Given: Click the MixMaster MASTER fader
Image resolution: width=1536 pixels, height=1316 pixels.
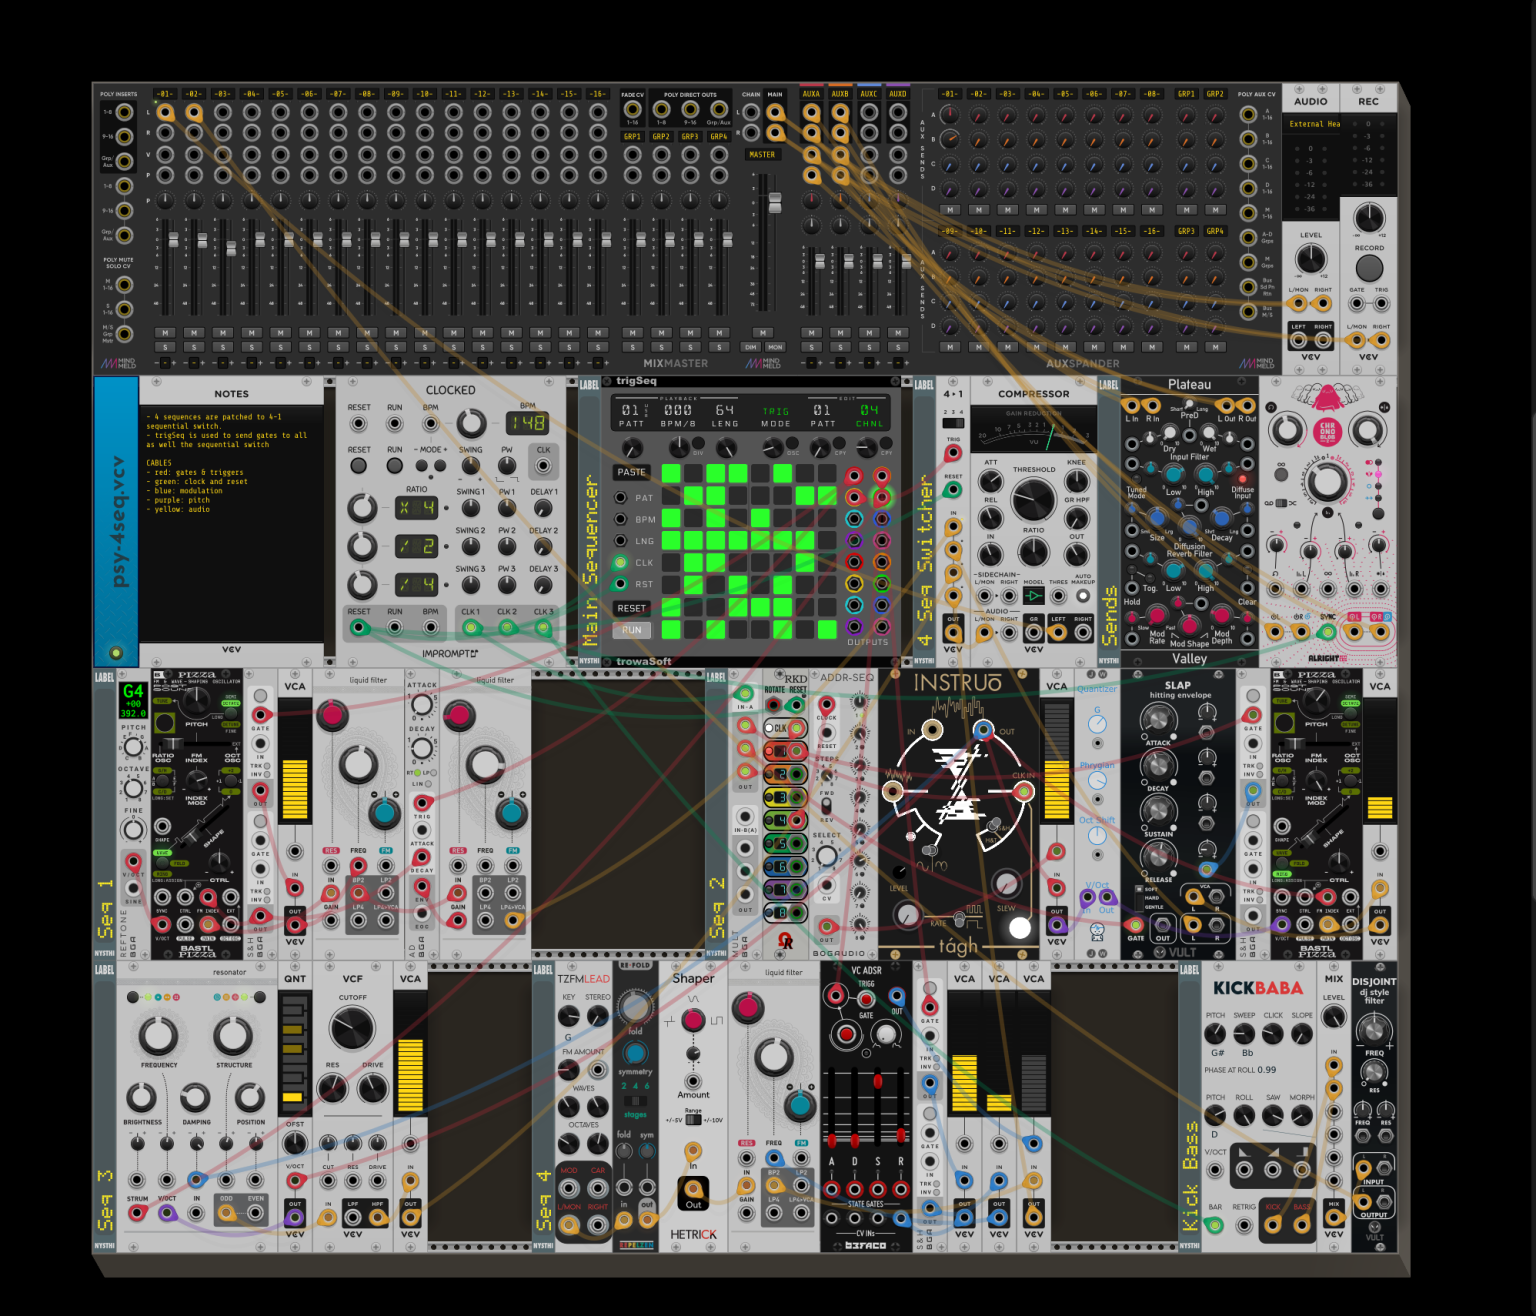Looking at the screenshot, I should [x=773, y=202].
